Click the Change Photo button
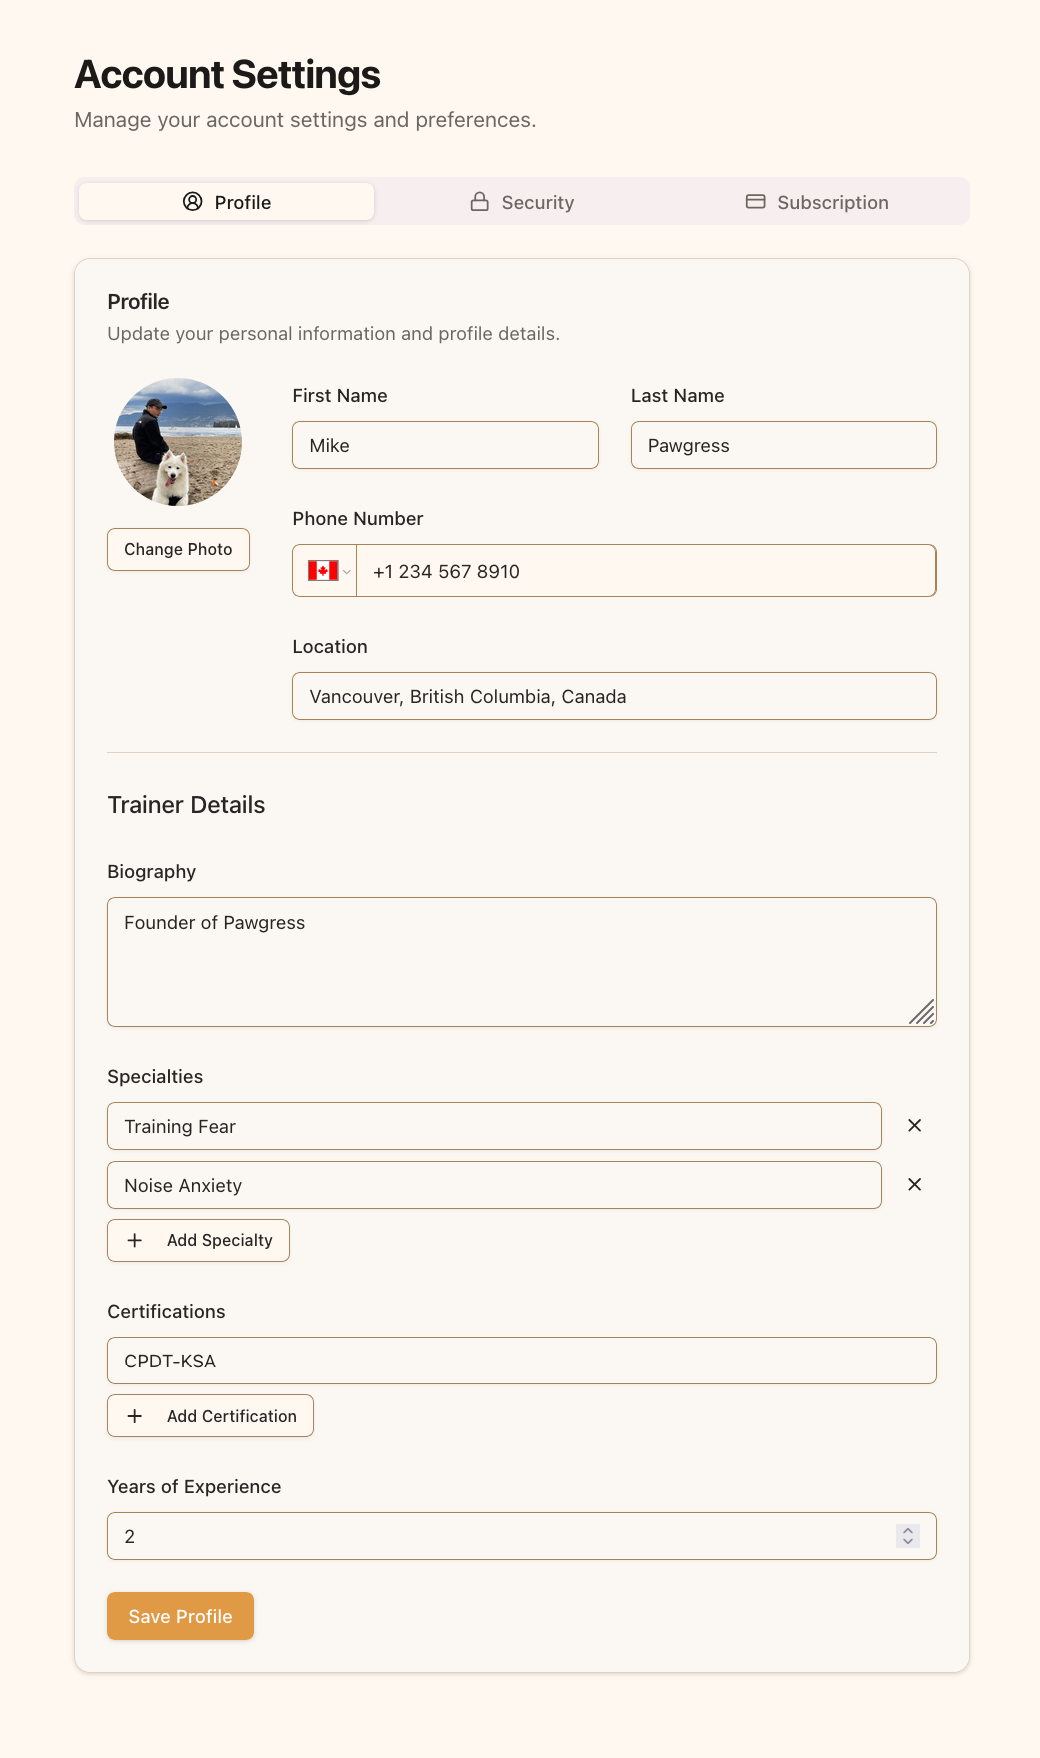The width and height of the screenshot is (1040, 1758). tap(178, 549)
